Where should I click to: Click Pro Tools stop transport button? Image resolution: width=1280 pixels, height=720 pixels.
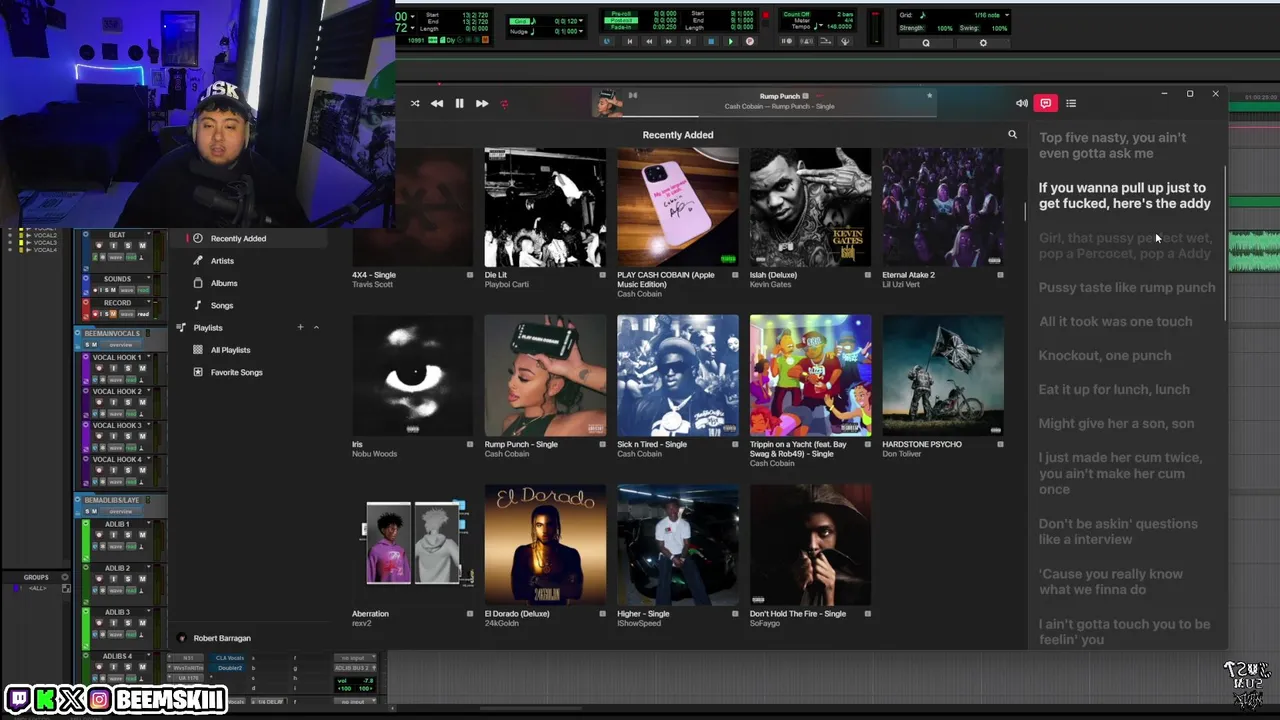(x=711, y=41)
